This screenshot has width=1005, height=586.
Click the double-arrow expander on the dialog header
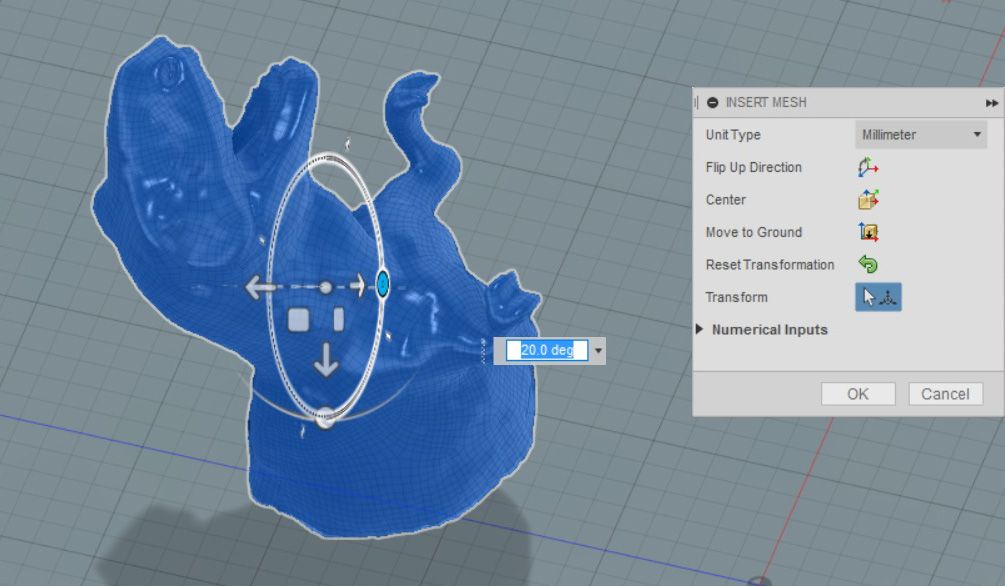[990, 102]
